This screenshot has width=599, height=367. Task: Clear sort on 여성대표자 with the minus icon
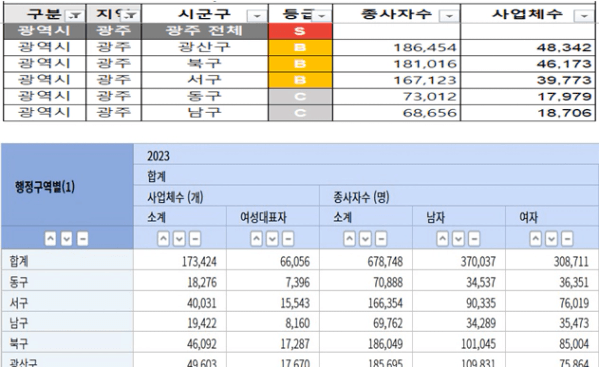pos(288,239)
